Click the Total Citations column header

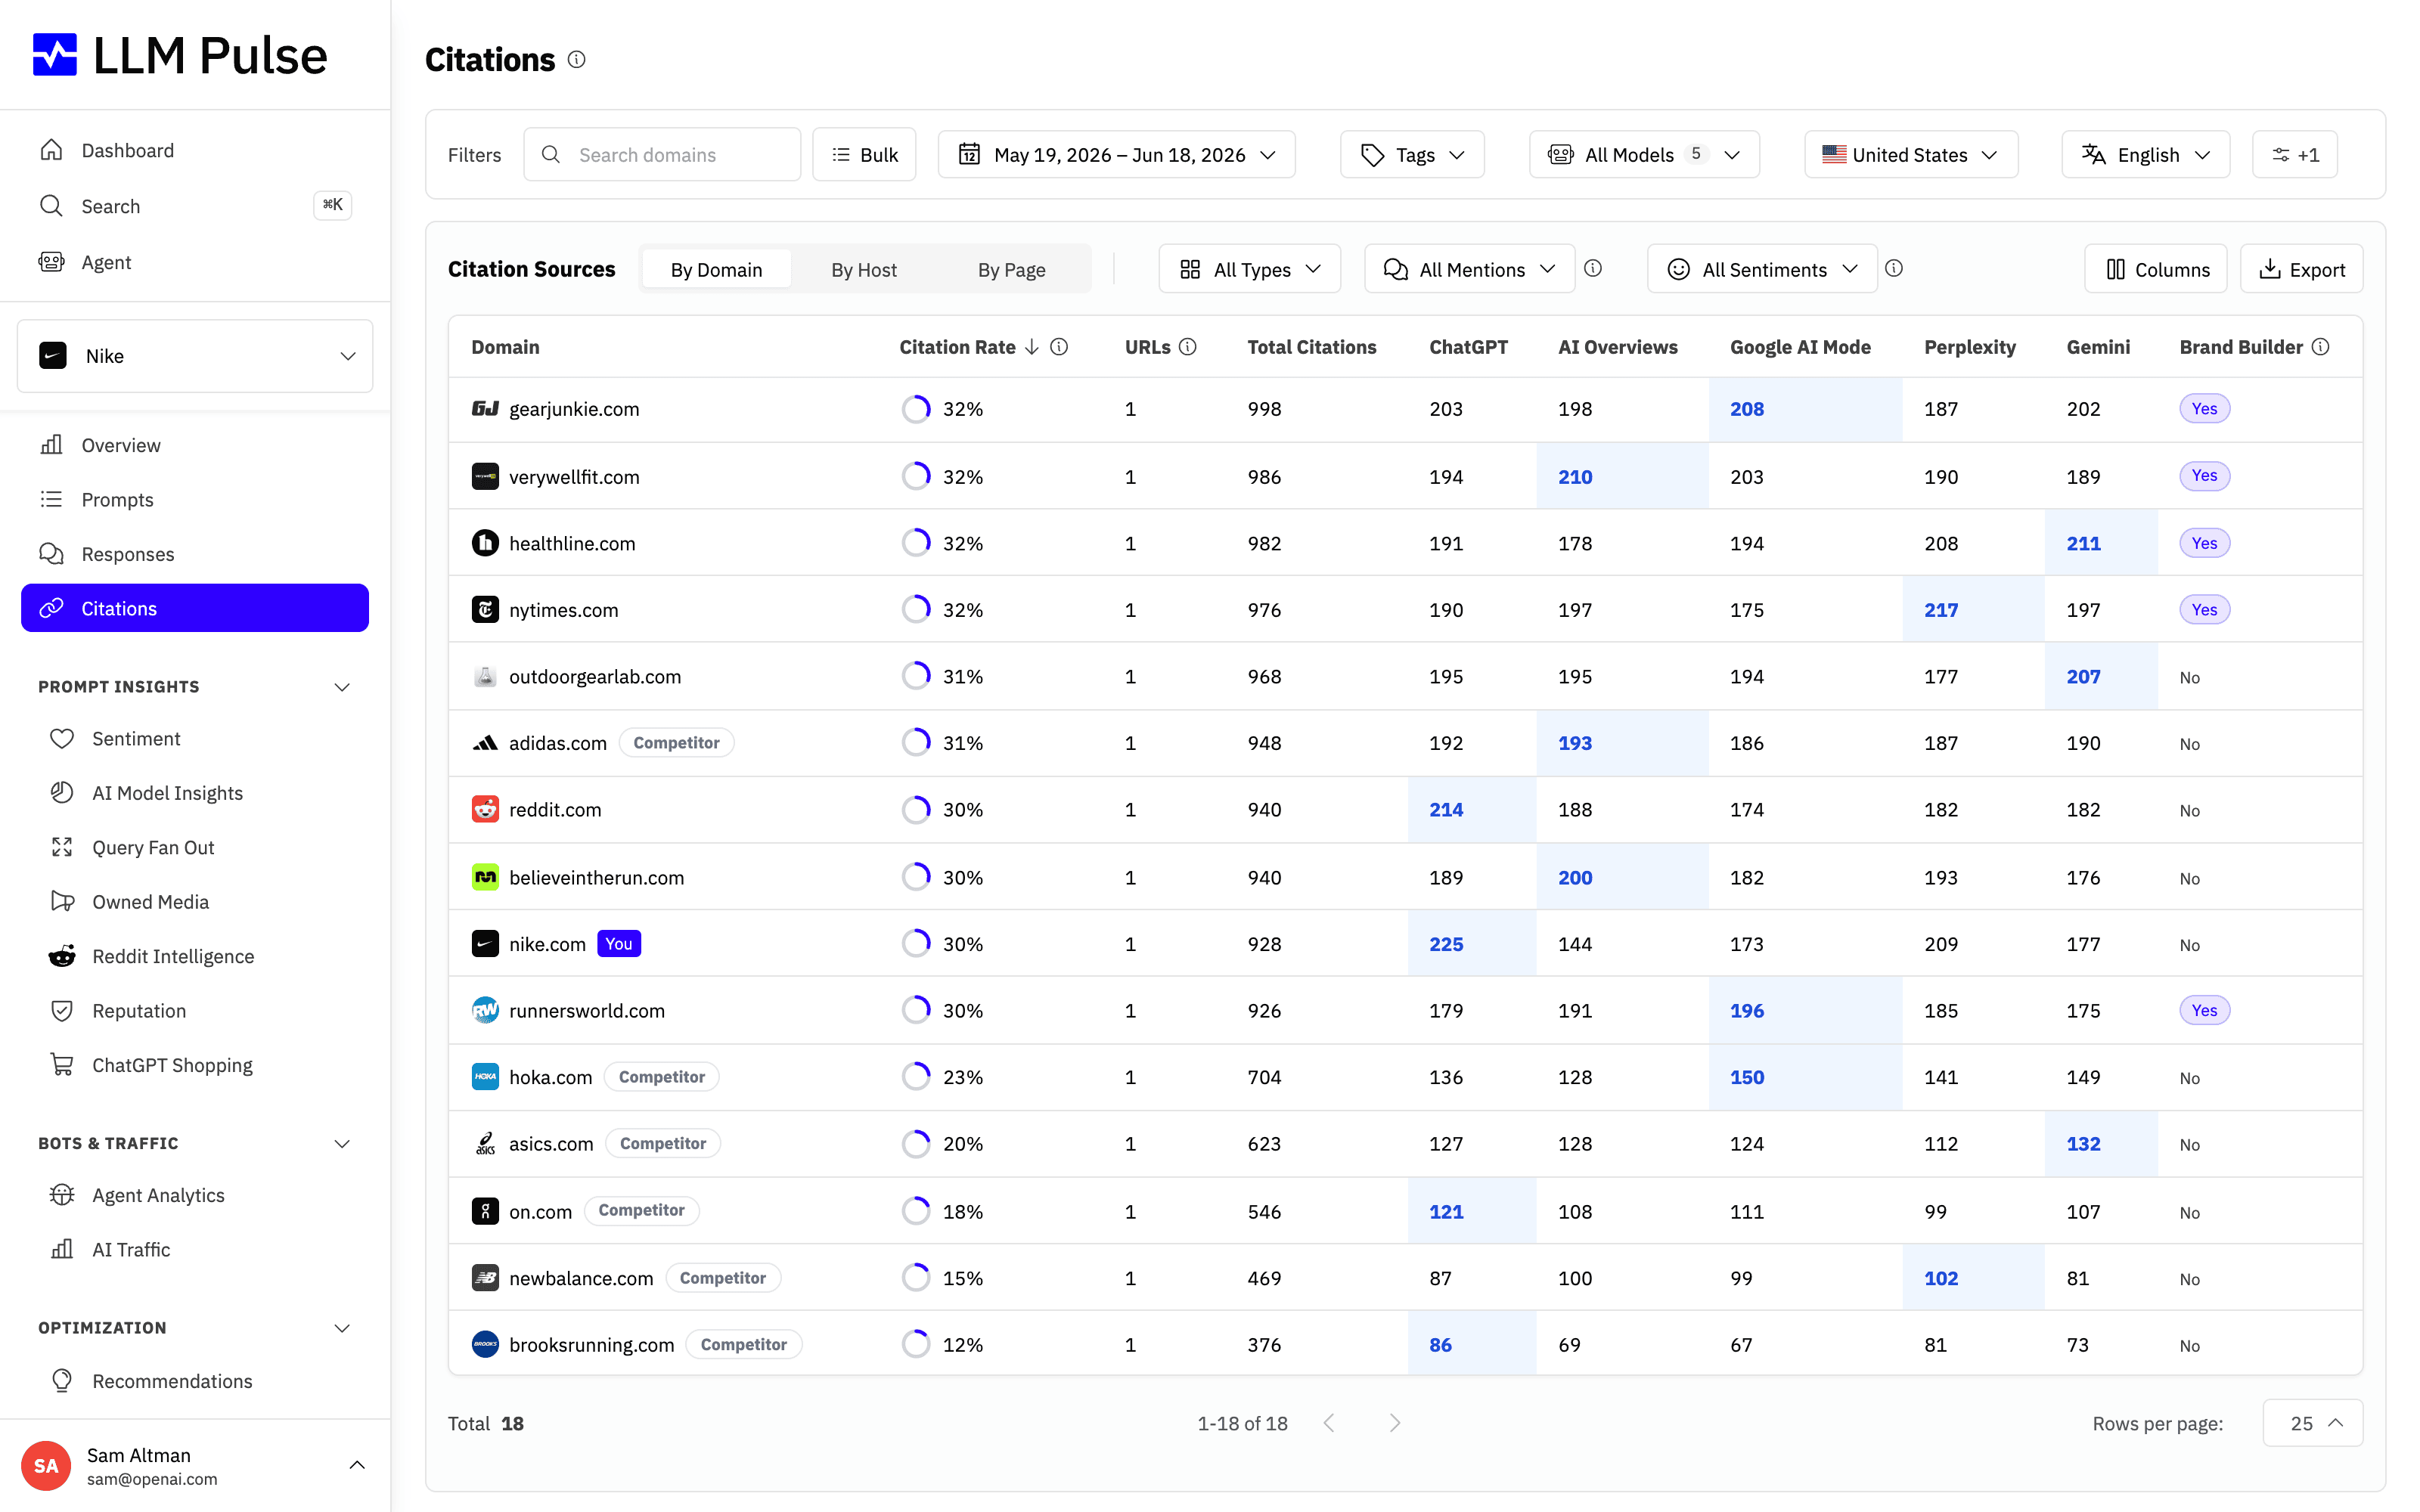1311,347
